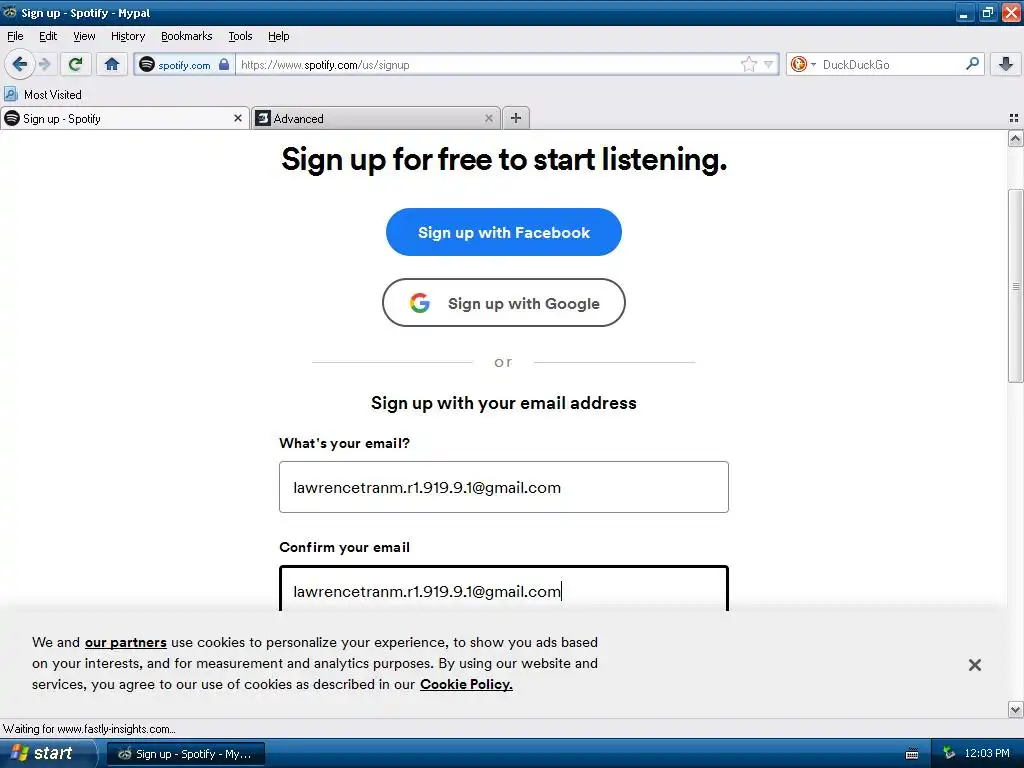Screen dimensions: 1024x768
Task: Open the Help menu
Action: click(x=278, y=36)
